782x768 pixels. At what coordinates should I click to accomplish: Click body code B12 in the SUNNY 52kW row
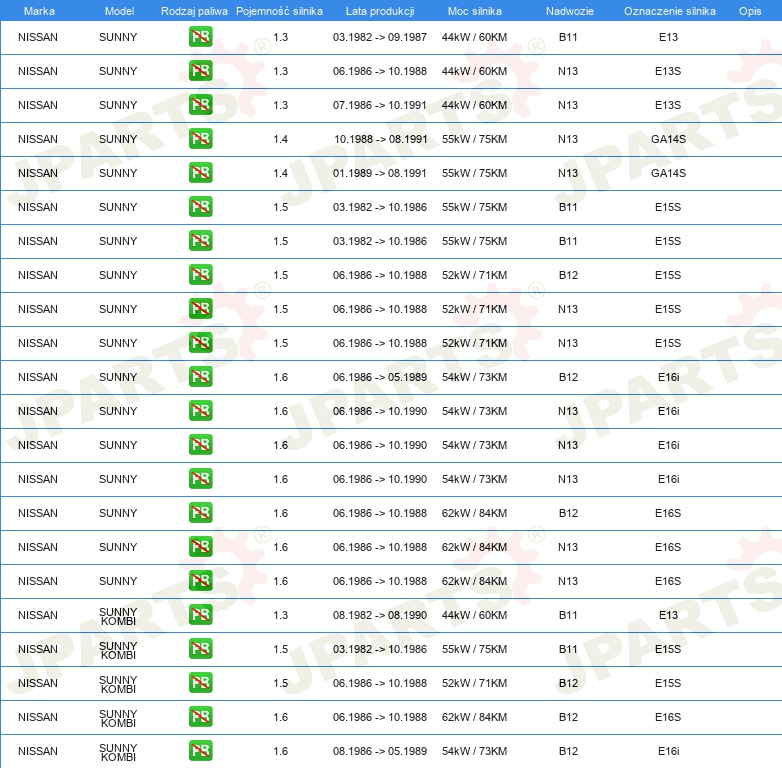tap(568, 275)
